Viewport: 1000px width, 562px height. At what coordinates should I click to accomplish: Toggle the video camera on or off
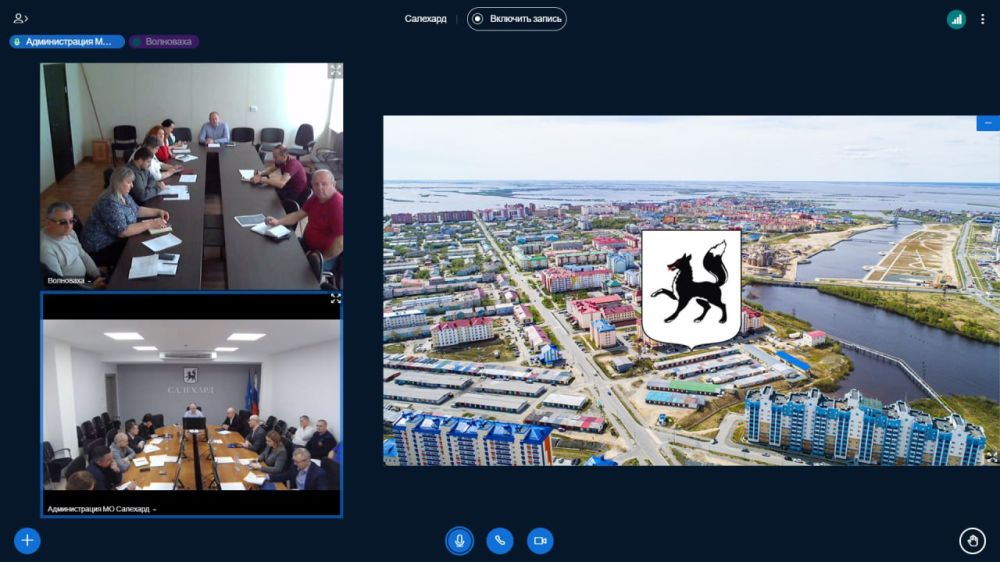(540, 540)
